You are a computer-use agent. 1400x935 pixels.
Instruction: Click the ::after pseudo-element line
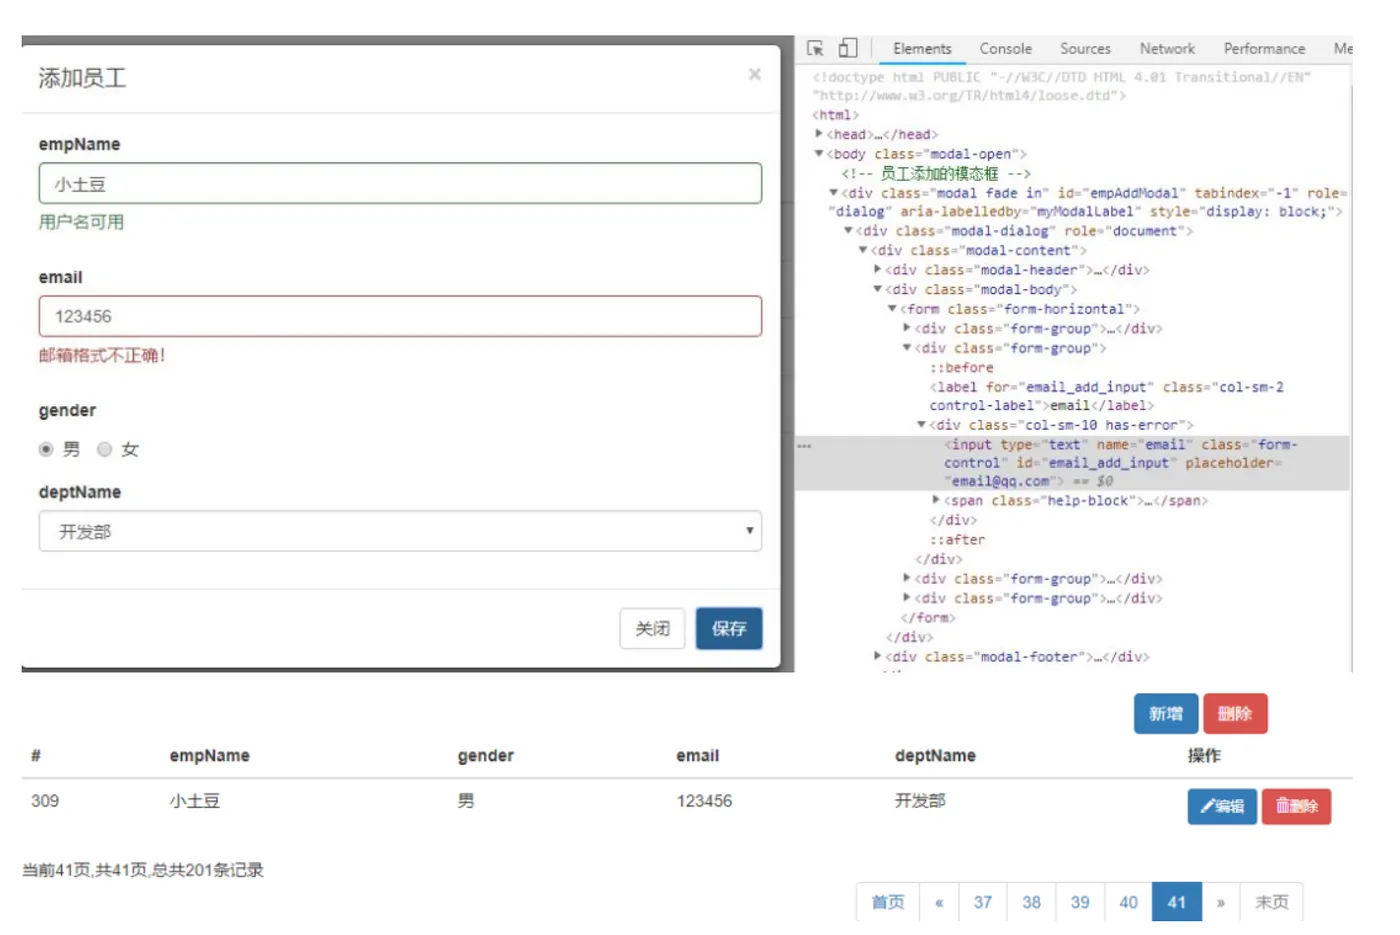tap(957, 540)
